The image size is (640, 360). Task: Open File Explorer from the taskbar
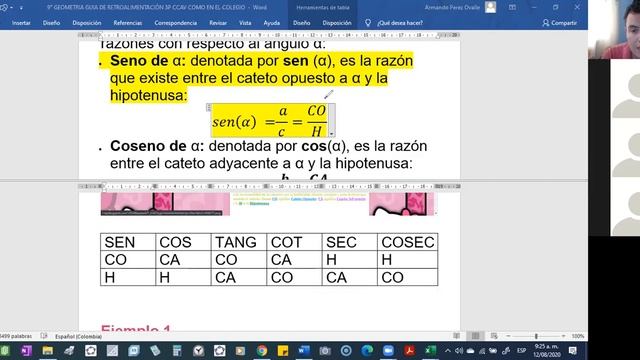(47, 351)
